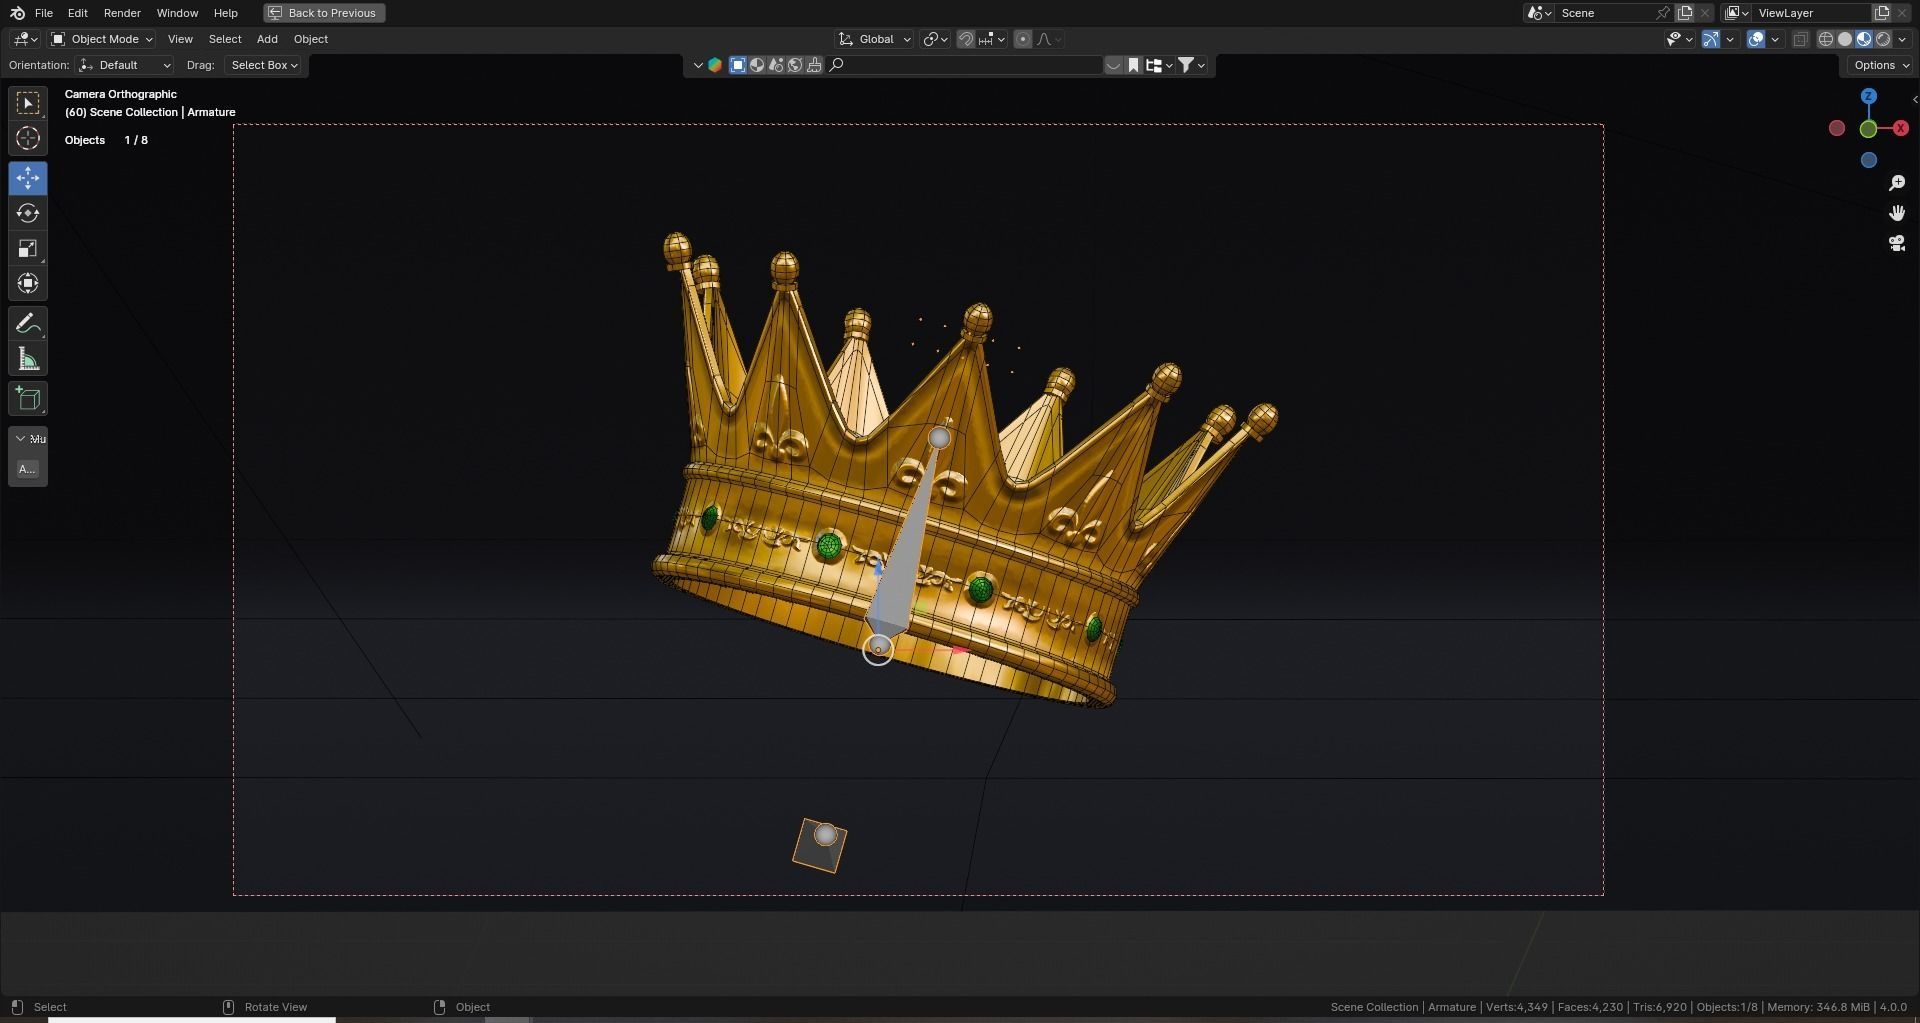The height and width of the screenshot is (1023, 1920).
Task: Open the Drag Select Box dropdown
Action: (264, 65)
